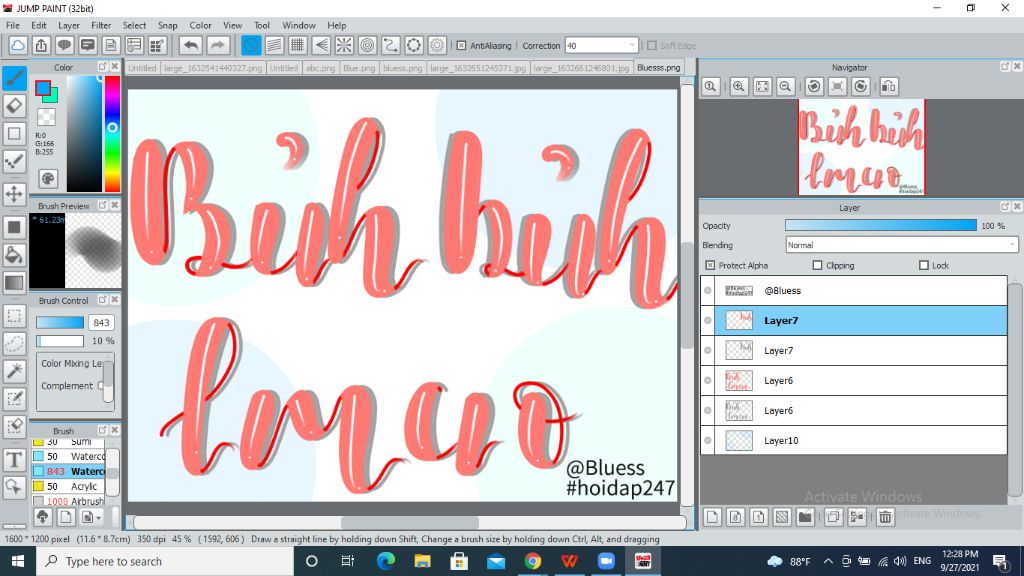The image size is (1024, 576).
Task: Select the Gradient tool
Action: tap(14, 283)
